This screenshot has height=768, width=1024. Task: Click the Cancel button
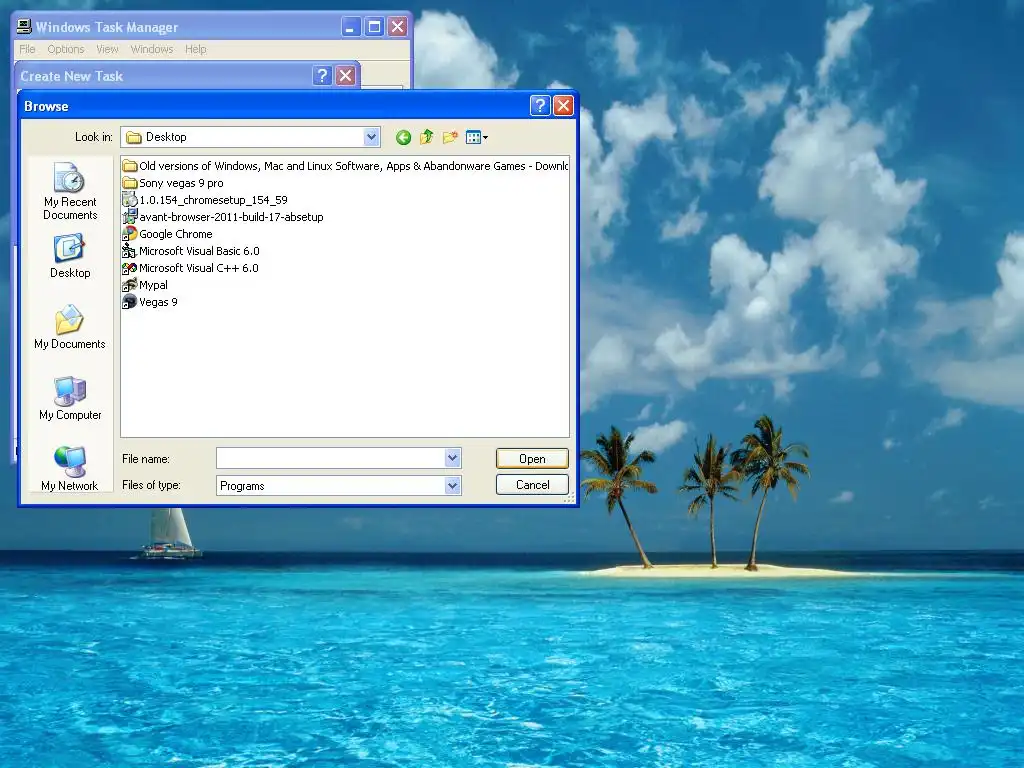(532, 485)
